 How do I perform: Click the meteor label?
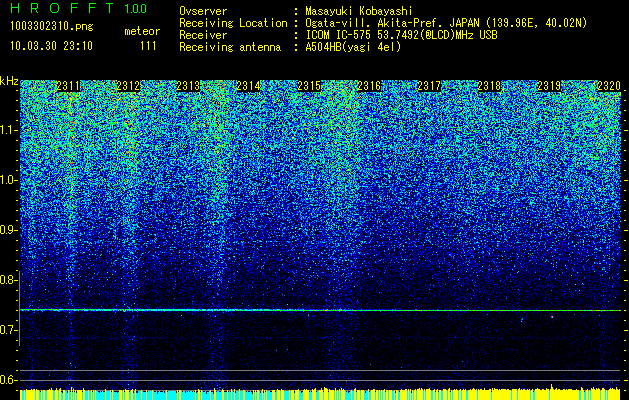tap(142, 31)
